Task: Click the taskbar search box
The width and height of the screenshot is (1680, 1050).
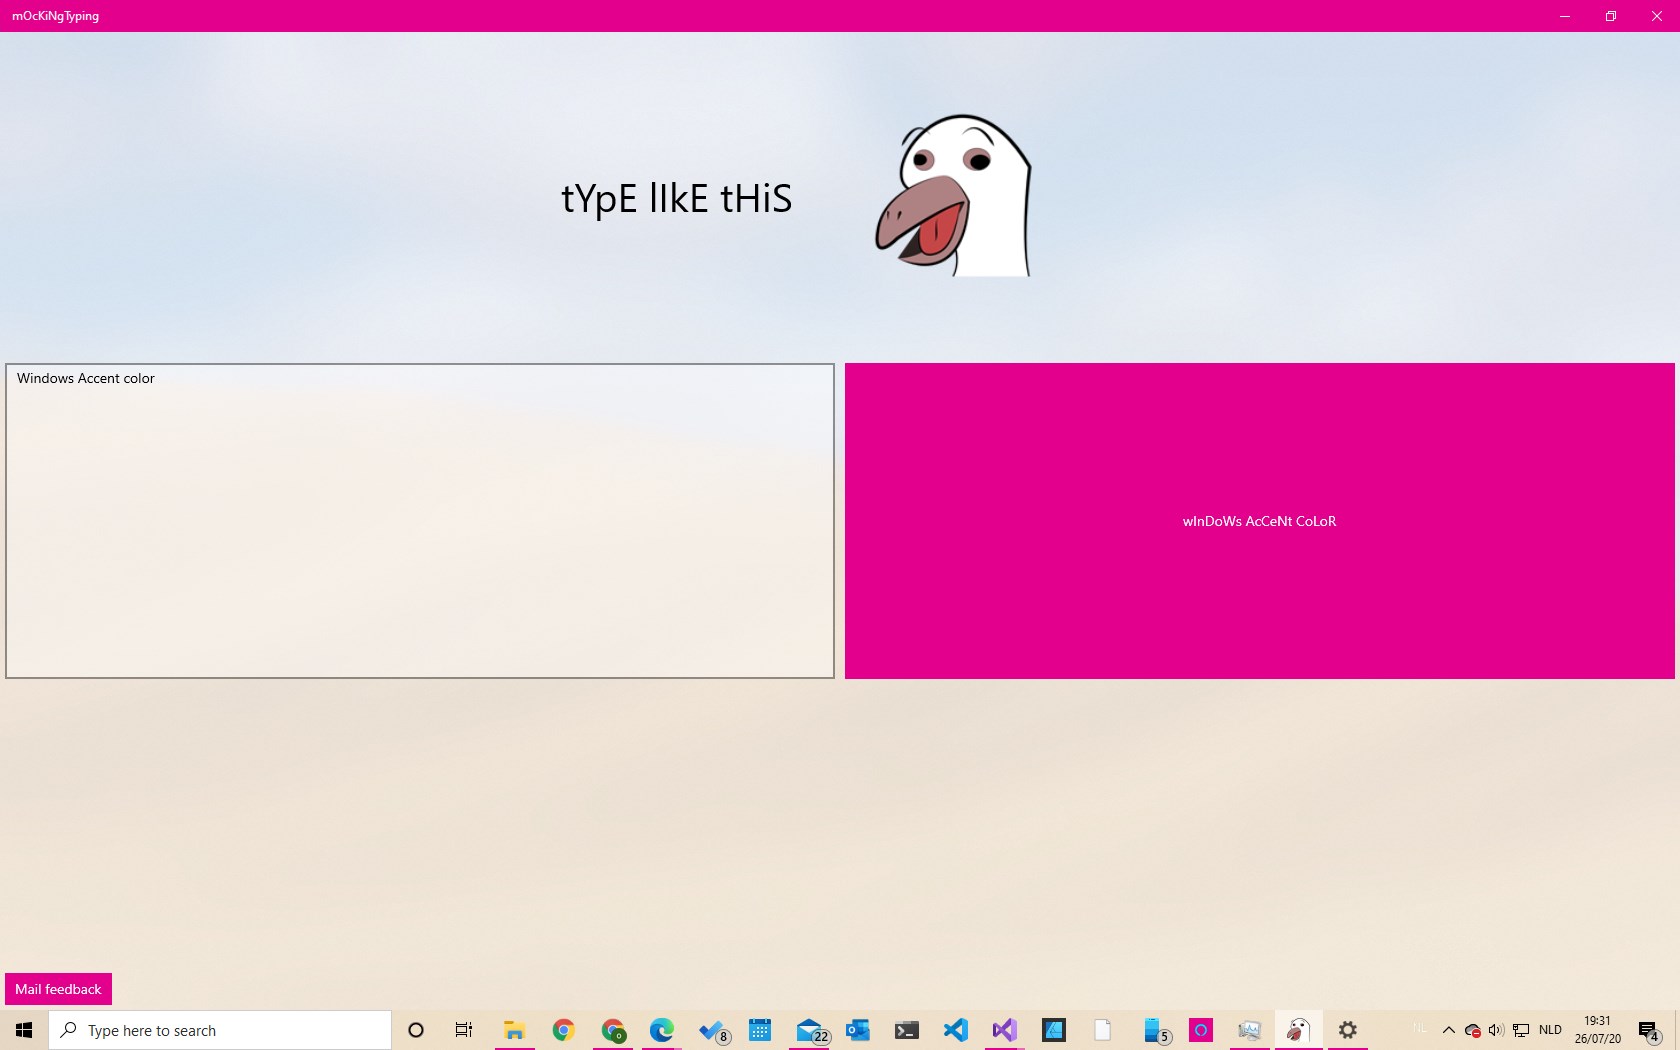Action: click(220, 1030)
